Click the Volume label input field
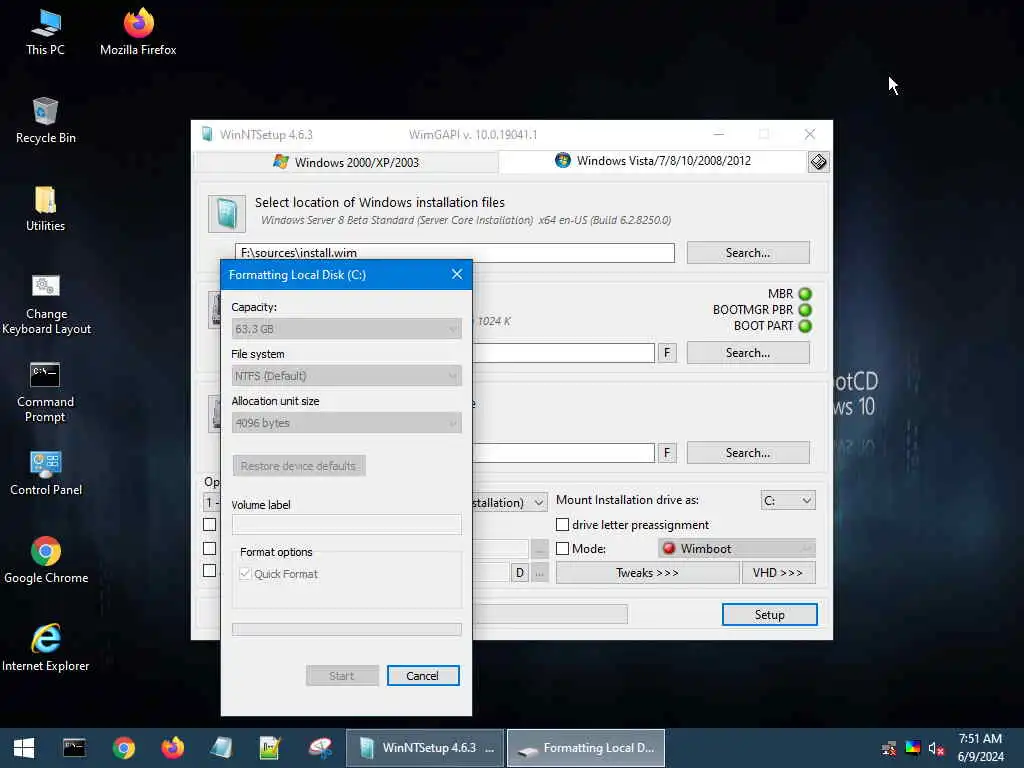The image size is (1024, 768). [346, 524]
